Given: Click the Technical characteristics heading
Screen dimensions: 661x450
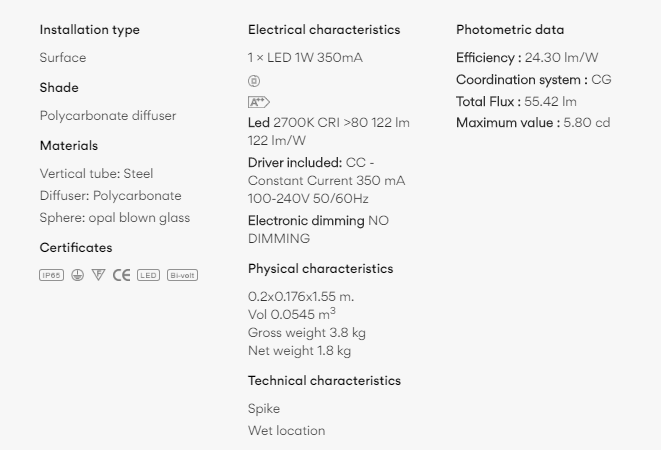Looking at the screenshot, I should coord(324,380).
